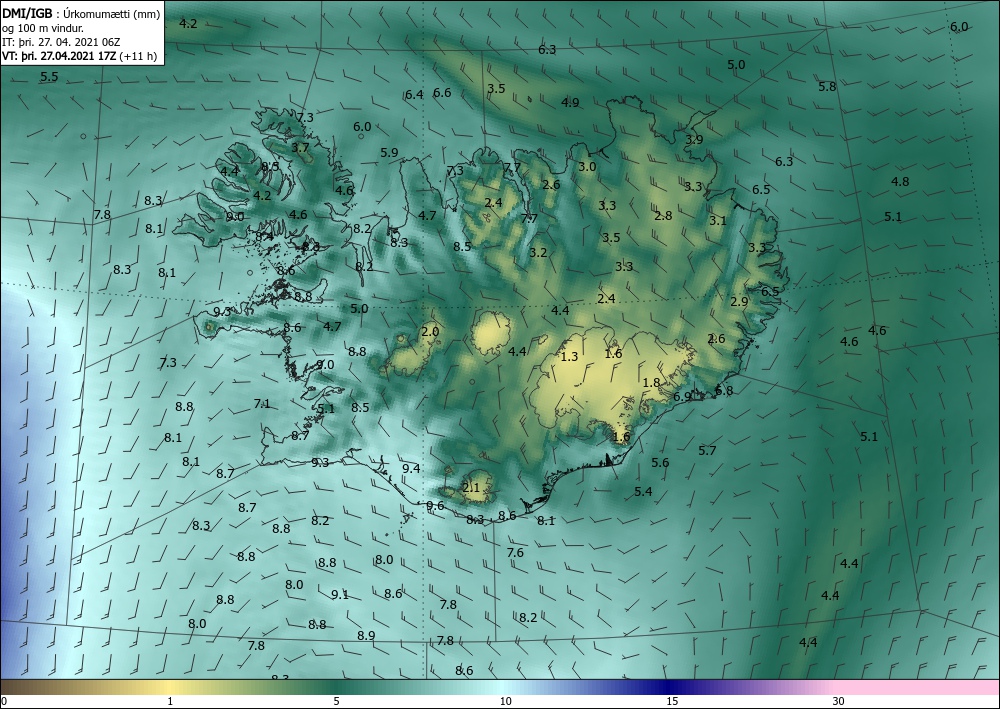Click the dark blue section of the color bar
Screen dimensions: 1000x709
[x=670, y=687]
